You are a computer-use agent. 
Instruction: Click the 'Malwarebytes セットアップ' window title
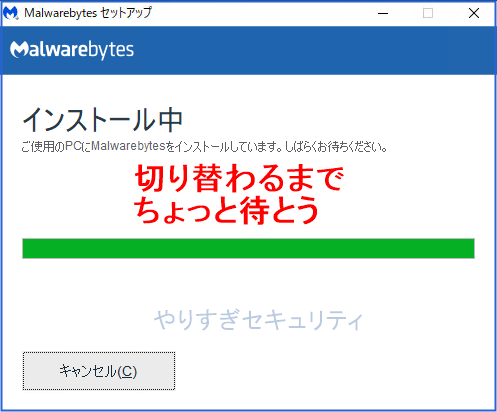click(88, 13)
